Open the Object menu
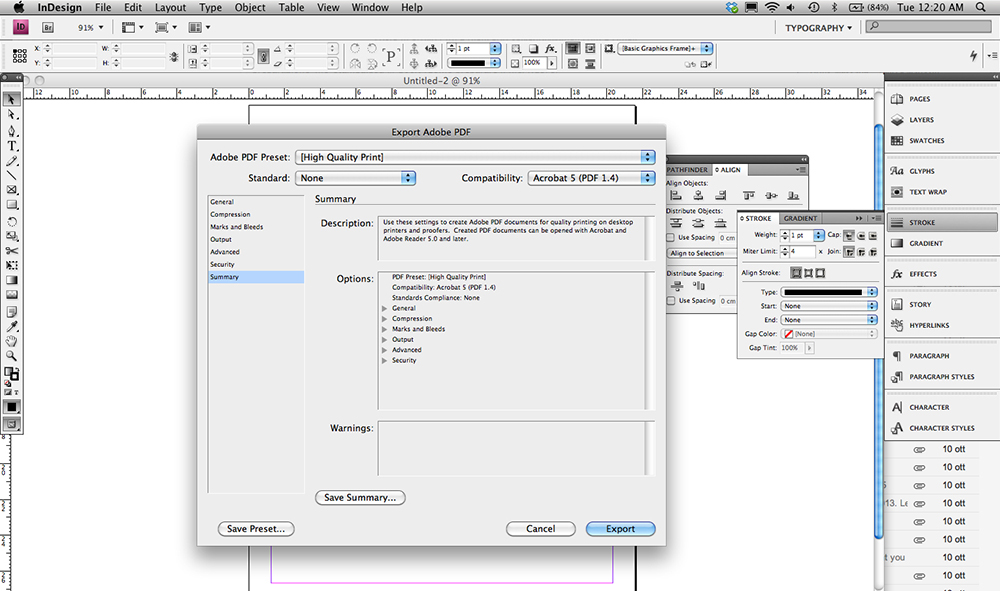The width and height of the screenshot is (1000, 591). pos(250,8)
